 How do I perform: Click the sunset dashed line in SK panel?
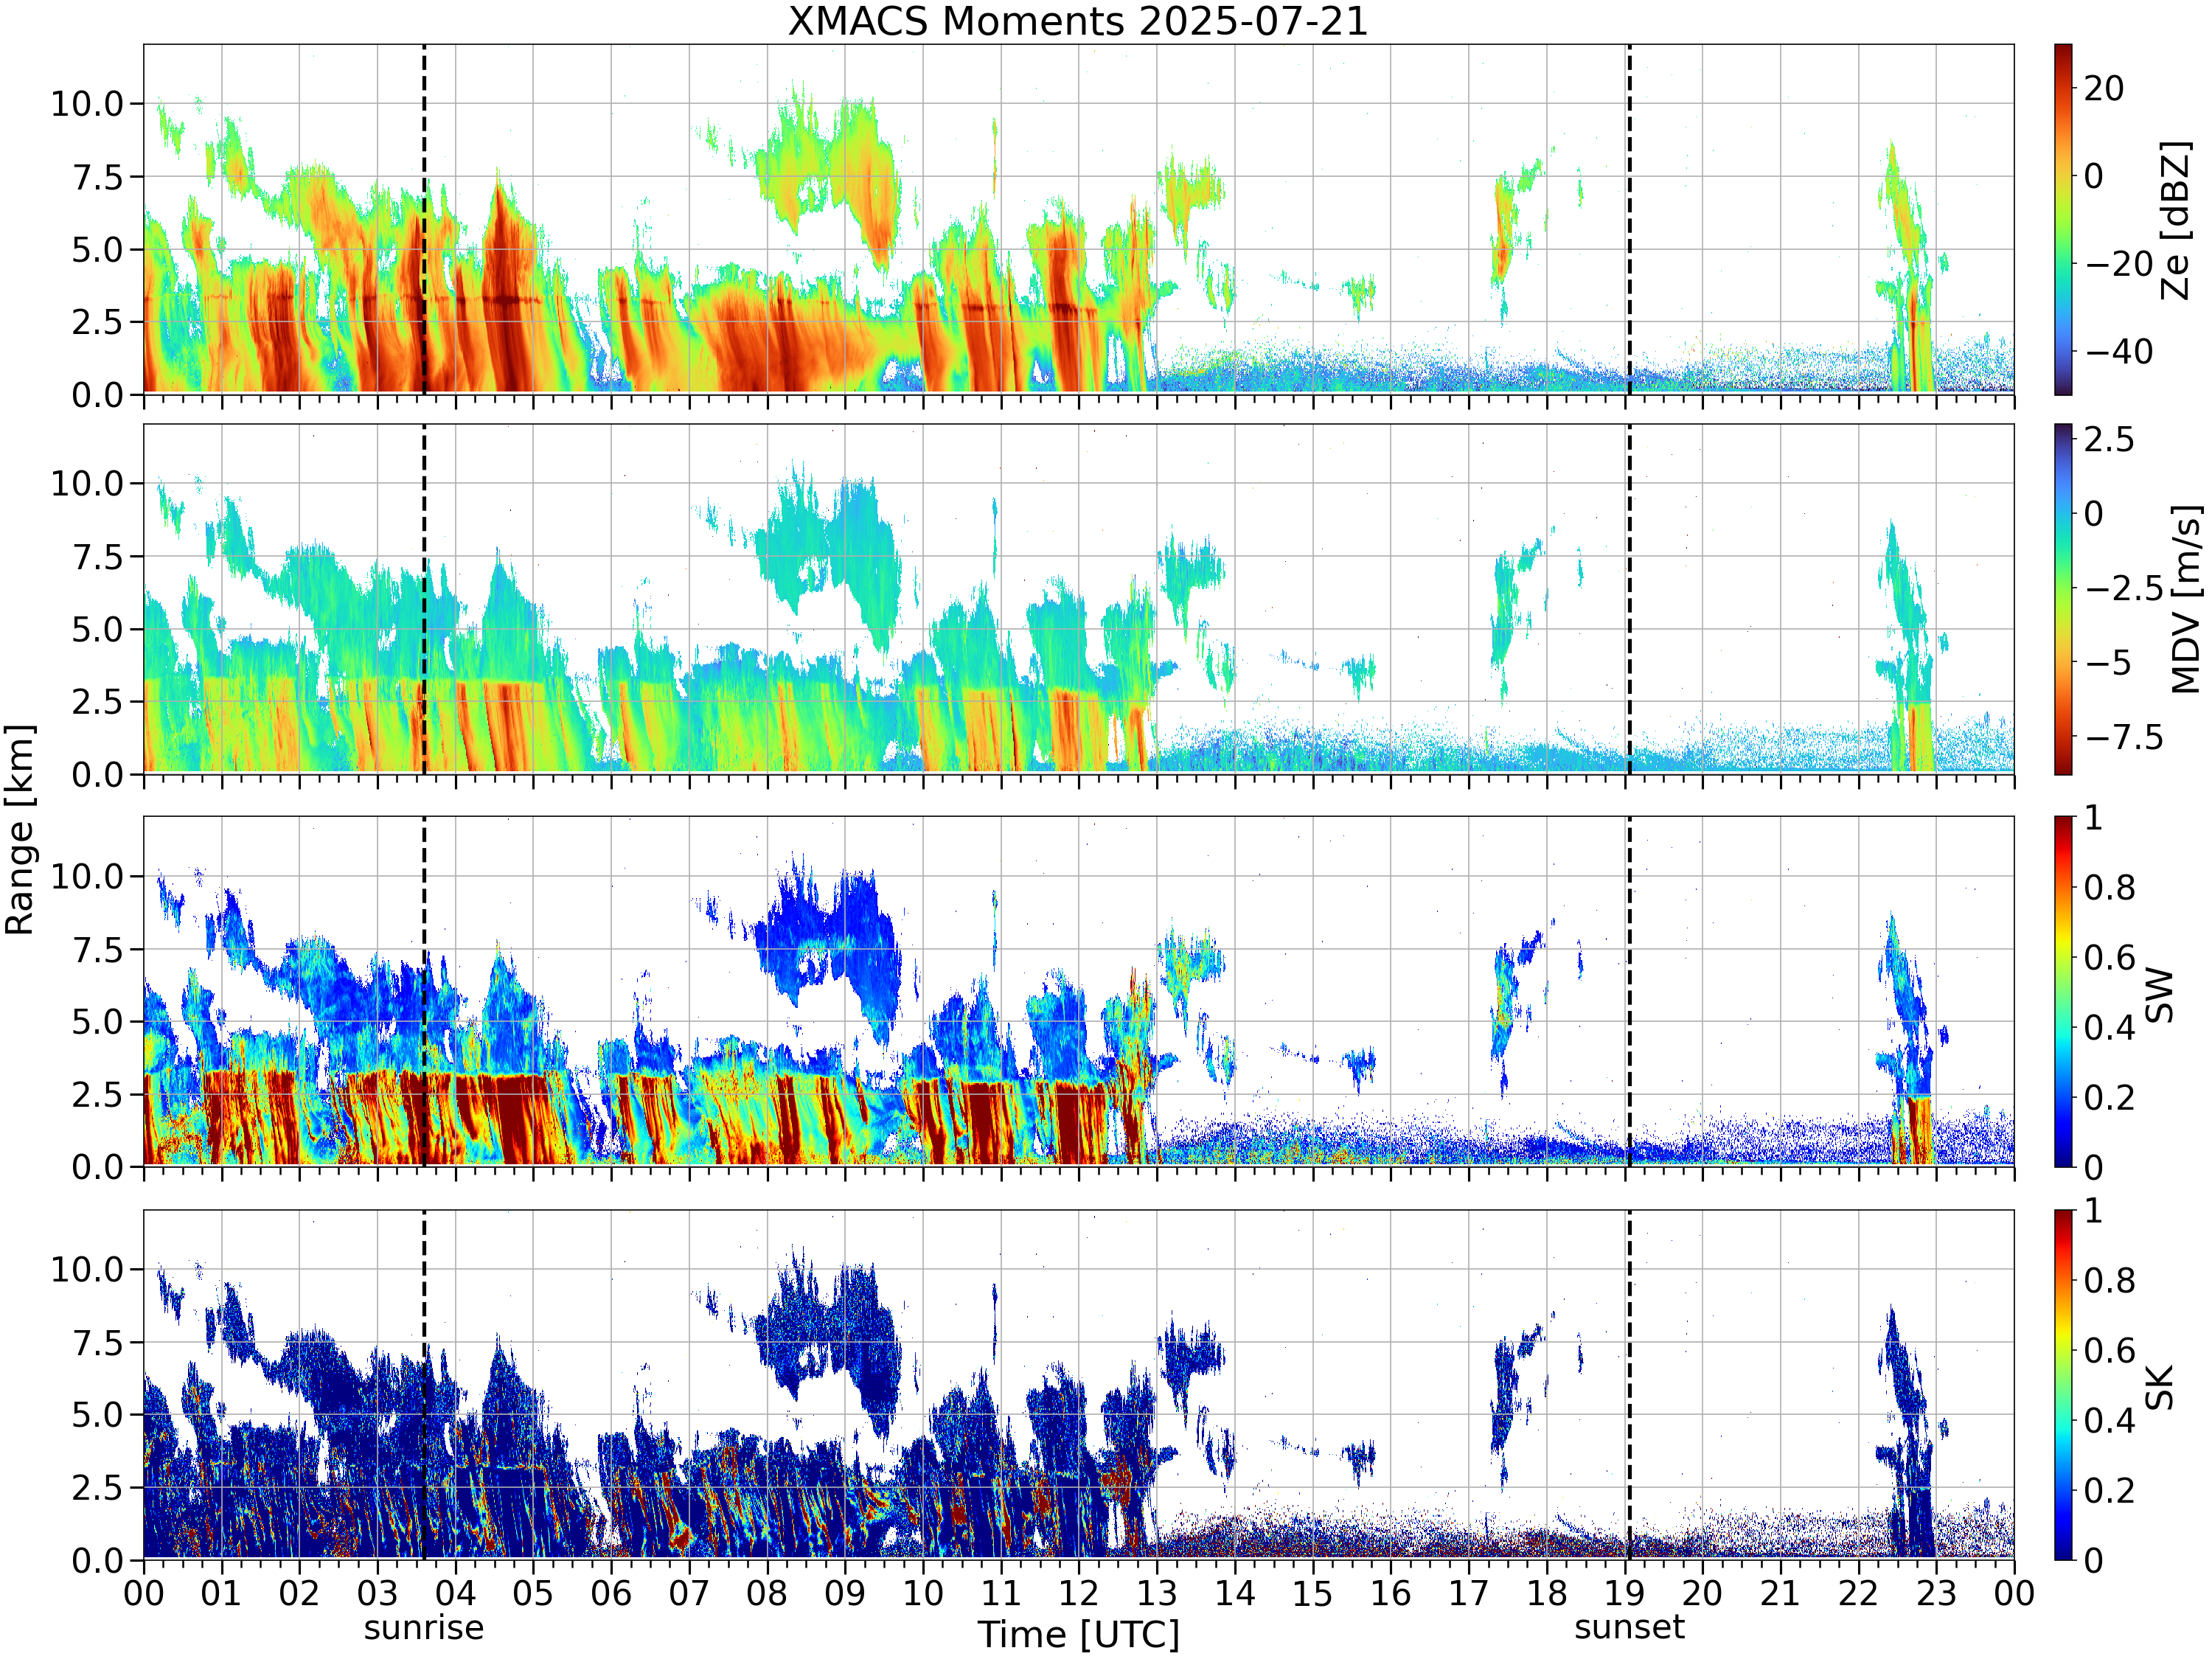coord(1629,1385)
